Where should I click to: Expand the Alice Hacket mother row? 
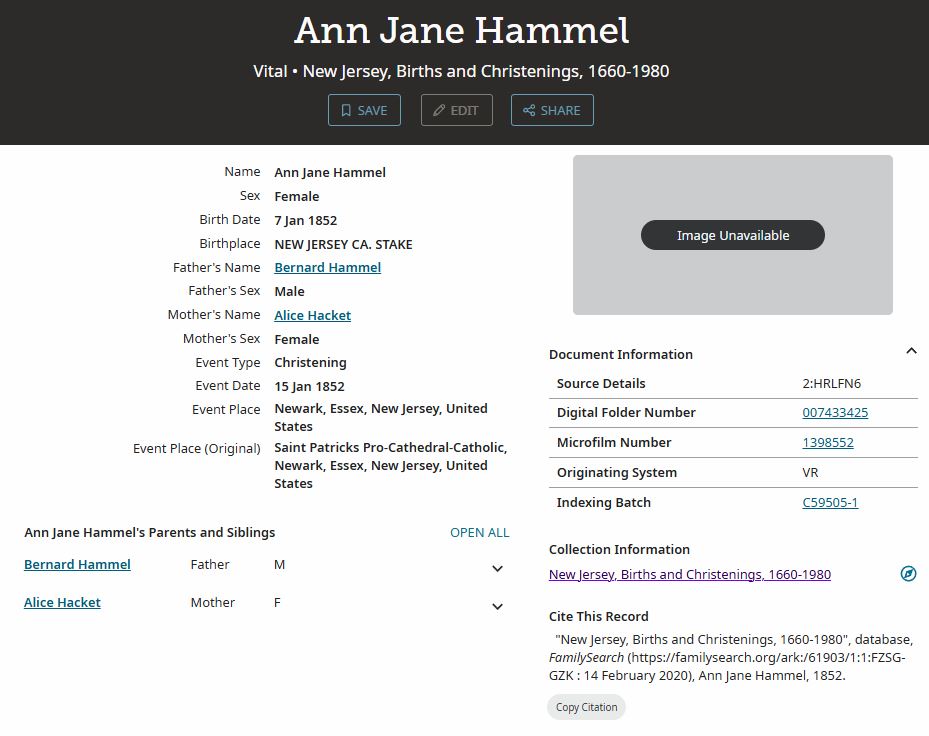(497, 607)
